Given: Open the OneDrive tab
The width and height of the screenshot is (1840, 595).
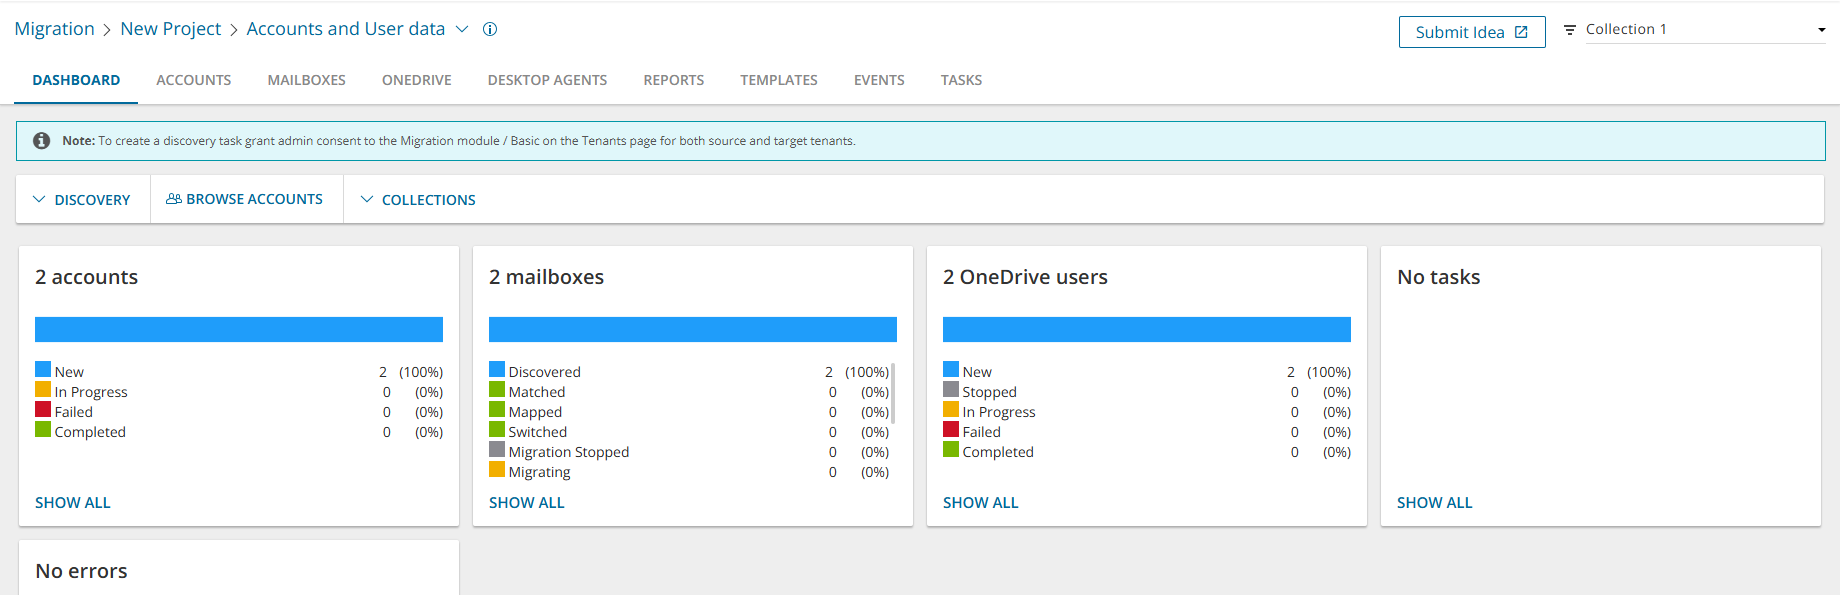Looking at the screenshot, I should click(416, 80).
